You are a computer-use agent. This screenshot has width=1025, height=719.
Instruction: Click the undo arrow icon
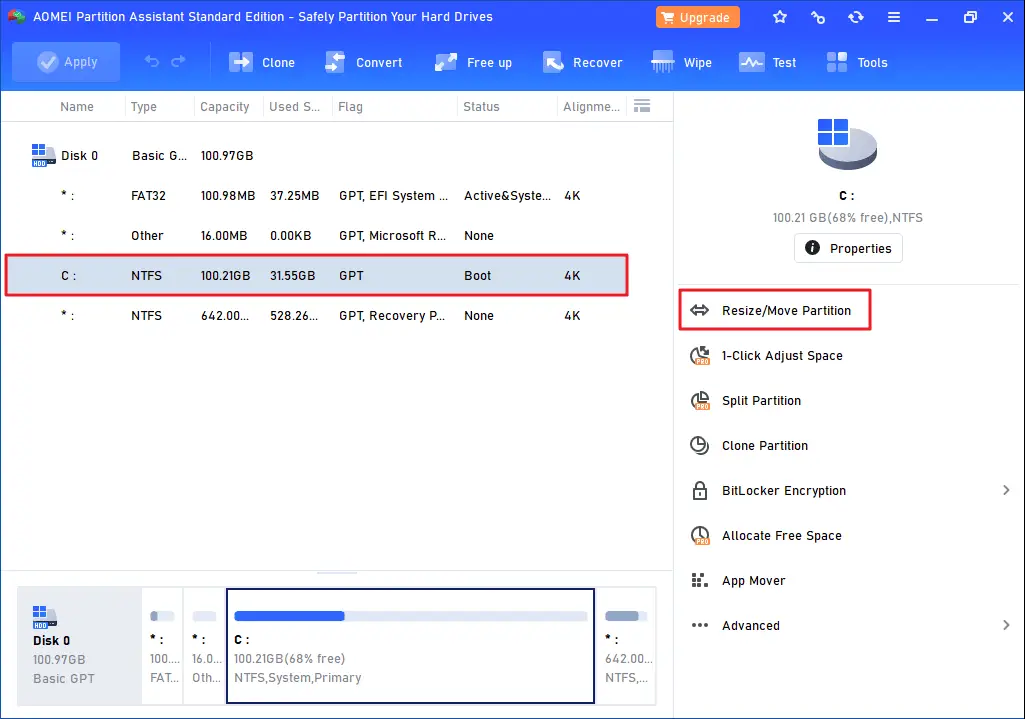click(x=152, y=61)
